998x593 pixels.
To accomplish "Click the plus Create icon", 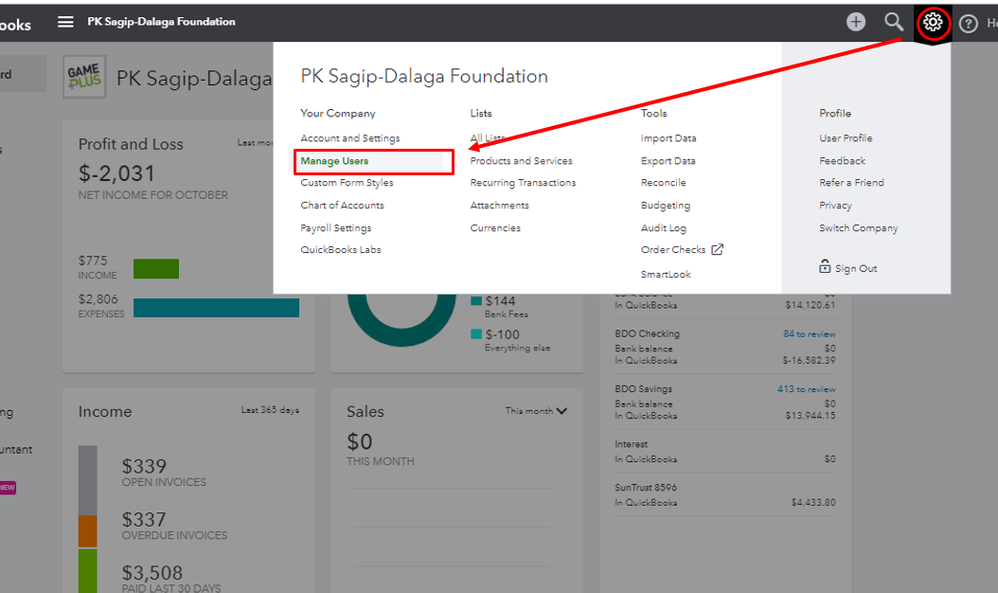I will pyautogui.click(x=856, y=22).
